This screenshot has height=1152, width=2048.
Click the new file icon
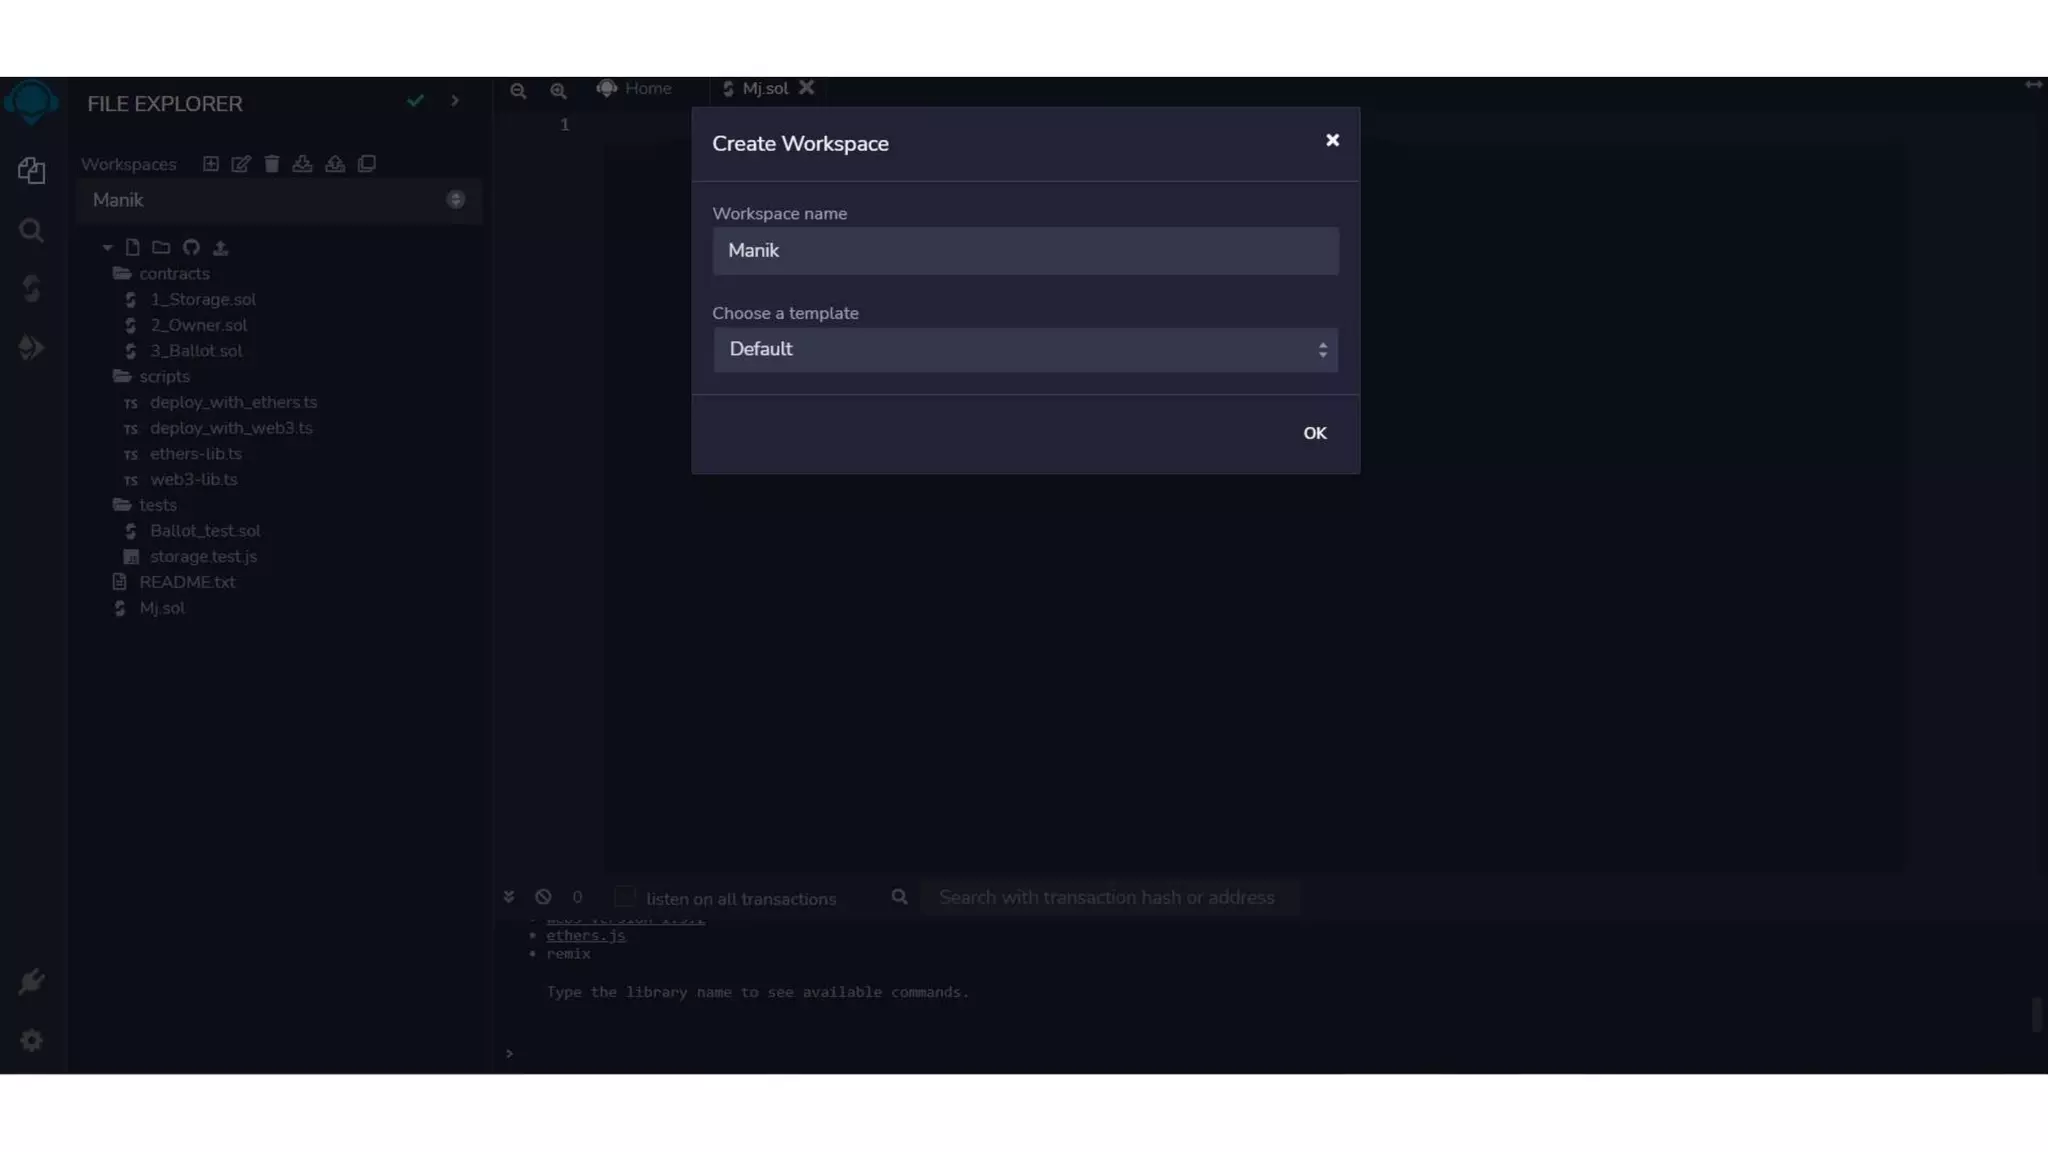[133, 247]
